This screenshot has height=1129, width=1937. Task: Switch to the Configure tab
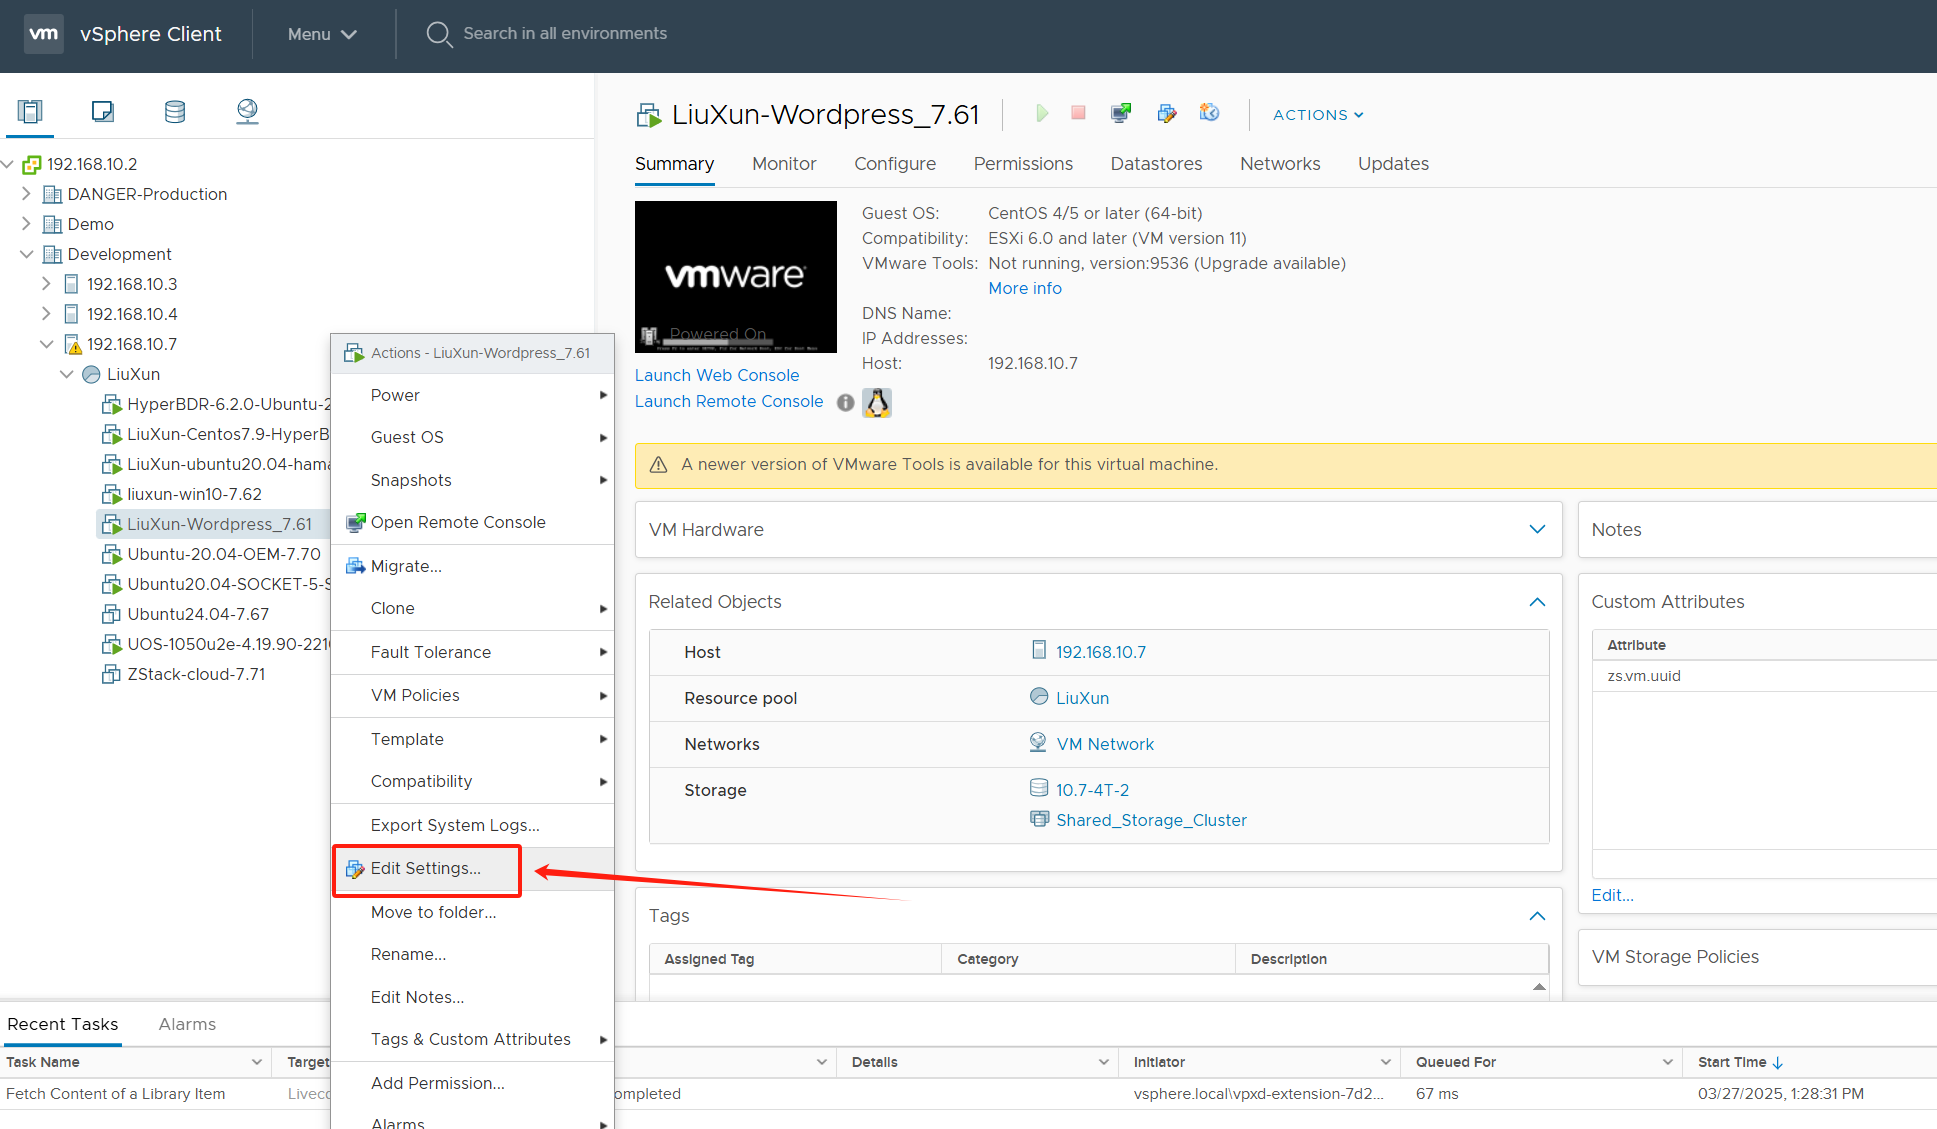895,164
